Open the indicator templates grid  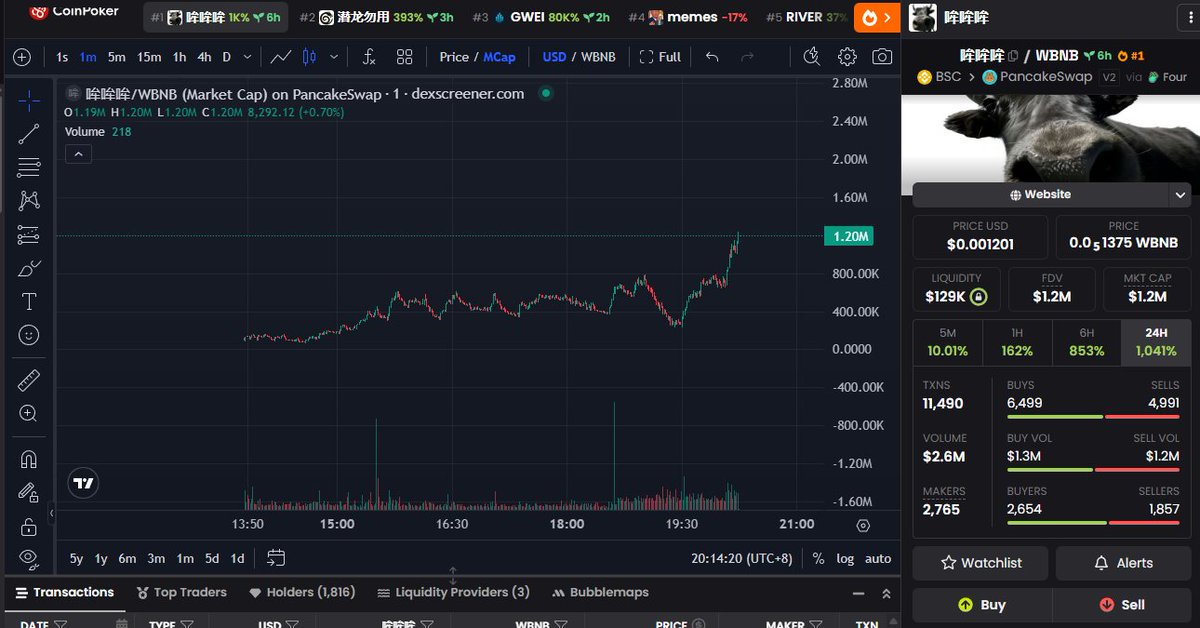[404, 57]
